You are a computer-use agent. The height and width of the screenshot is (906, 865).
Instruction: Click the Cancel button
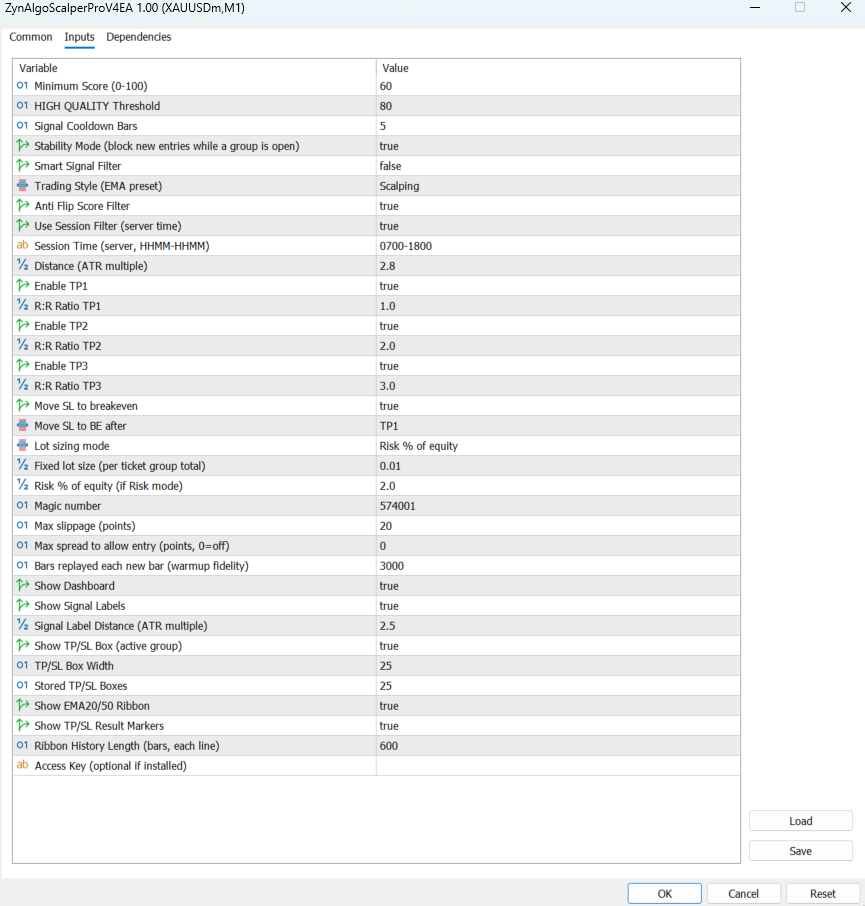pos(743,893)
